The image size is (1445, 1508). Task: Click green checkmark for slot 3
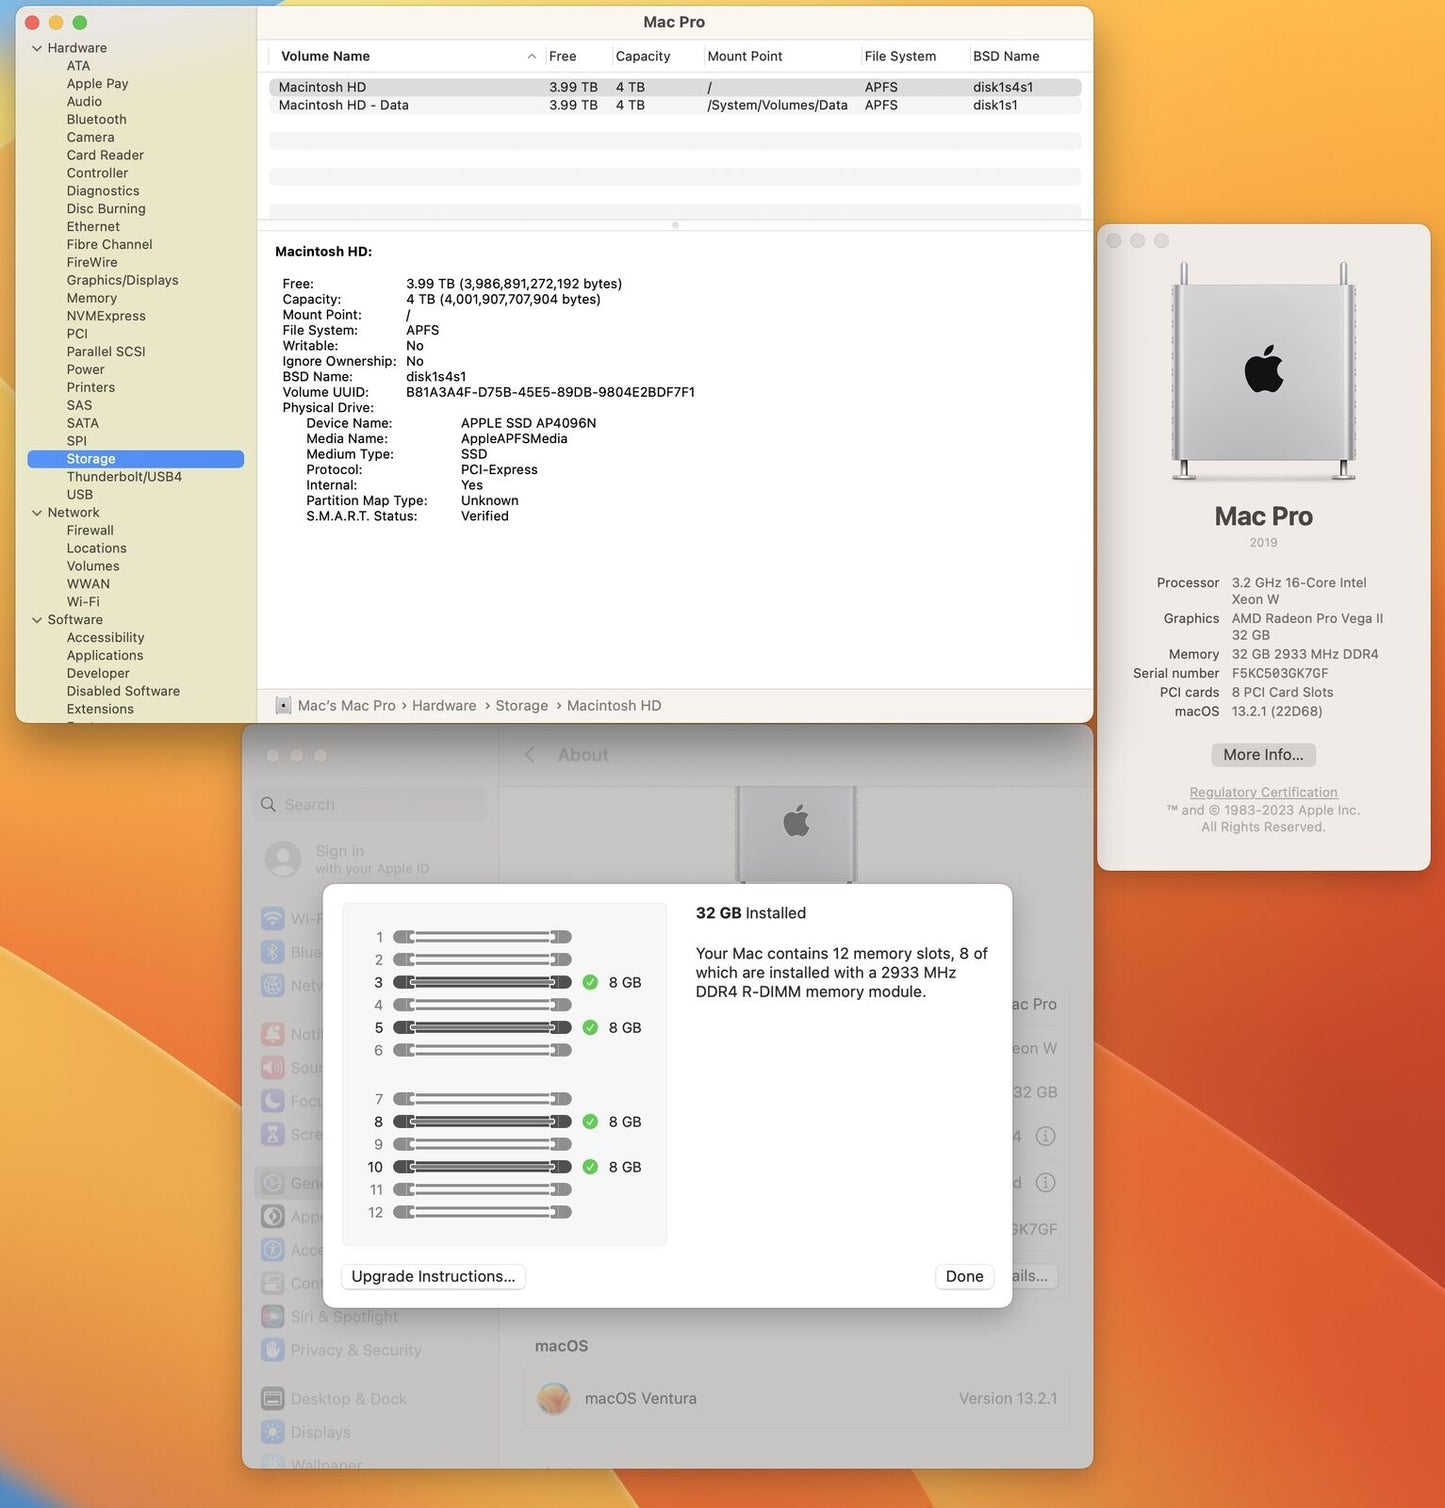[590, 983]
